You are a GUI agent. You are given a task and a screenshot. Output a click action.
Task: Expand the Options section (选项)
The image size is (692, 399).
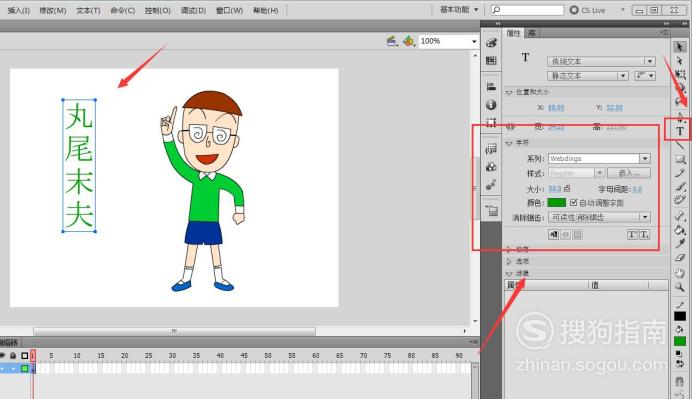click(509, 261)
